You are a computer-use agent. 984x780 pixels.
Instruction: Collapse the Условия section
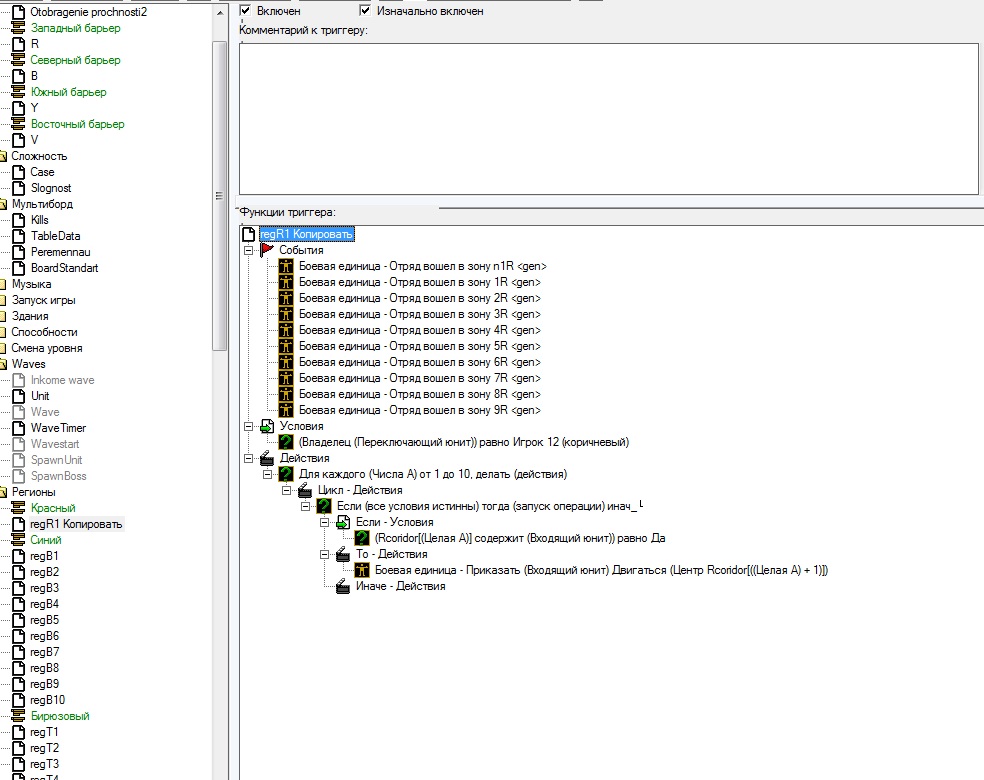coord(249,427)
